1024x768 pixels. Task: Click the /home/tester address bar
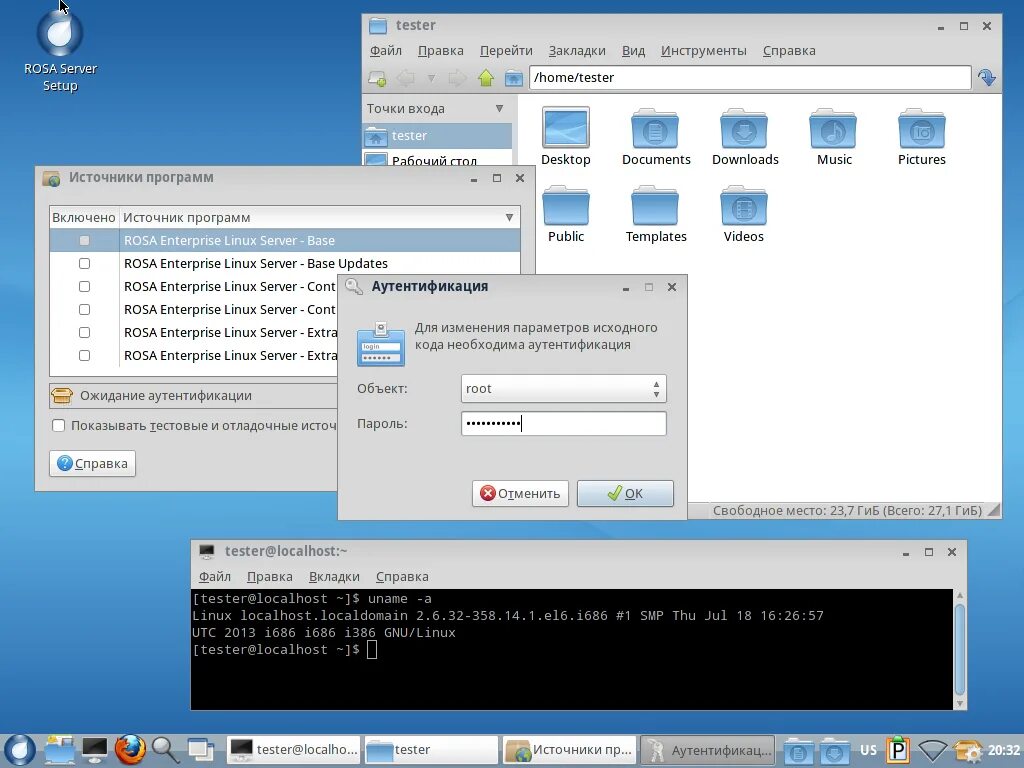[750, 78]
